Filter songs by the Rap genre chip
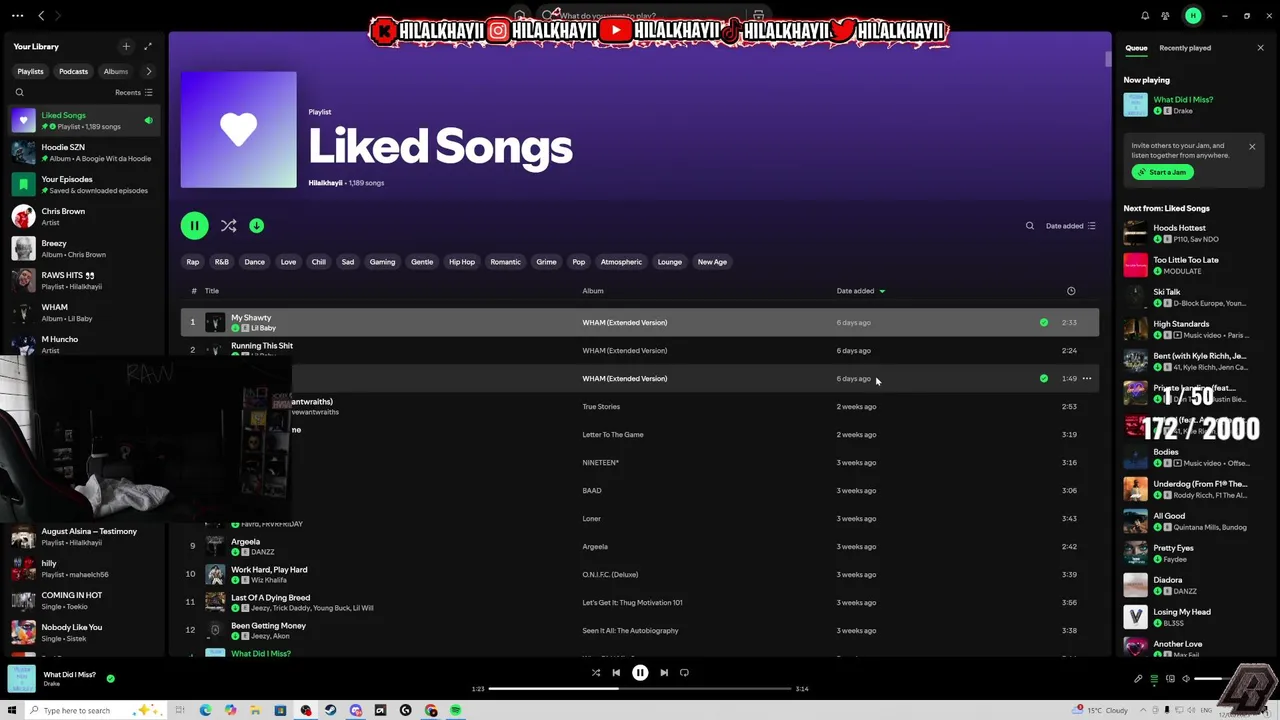1280x720 pixels. (193, 262)
